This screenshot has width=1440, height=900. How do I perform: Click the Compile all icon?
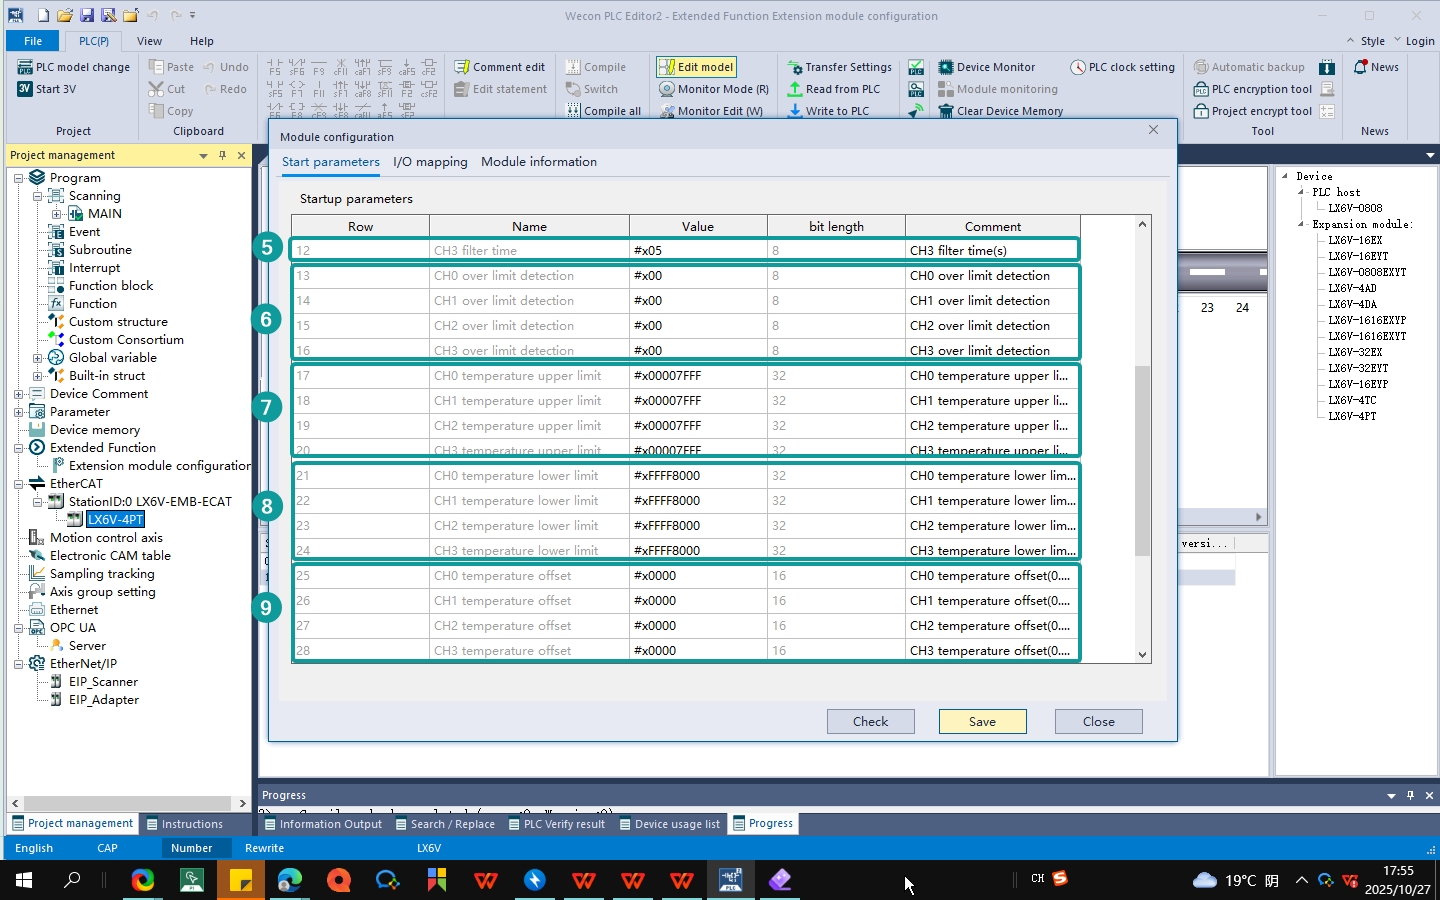(x=573, y=111)
